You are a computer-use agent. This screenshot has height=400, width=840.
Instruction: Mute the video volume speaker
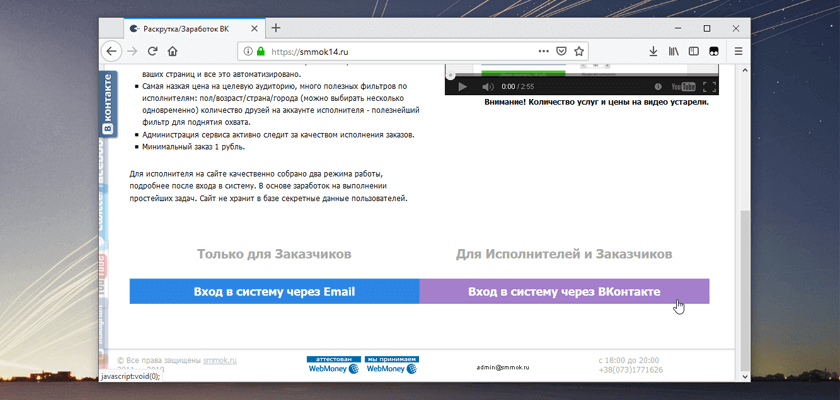point(488,86)
